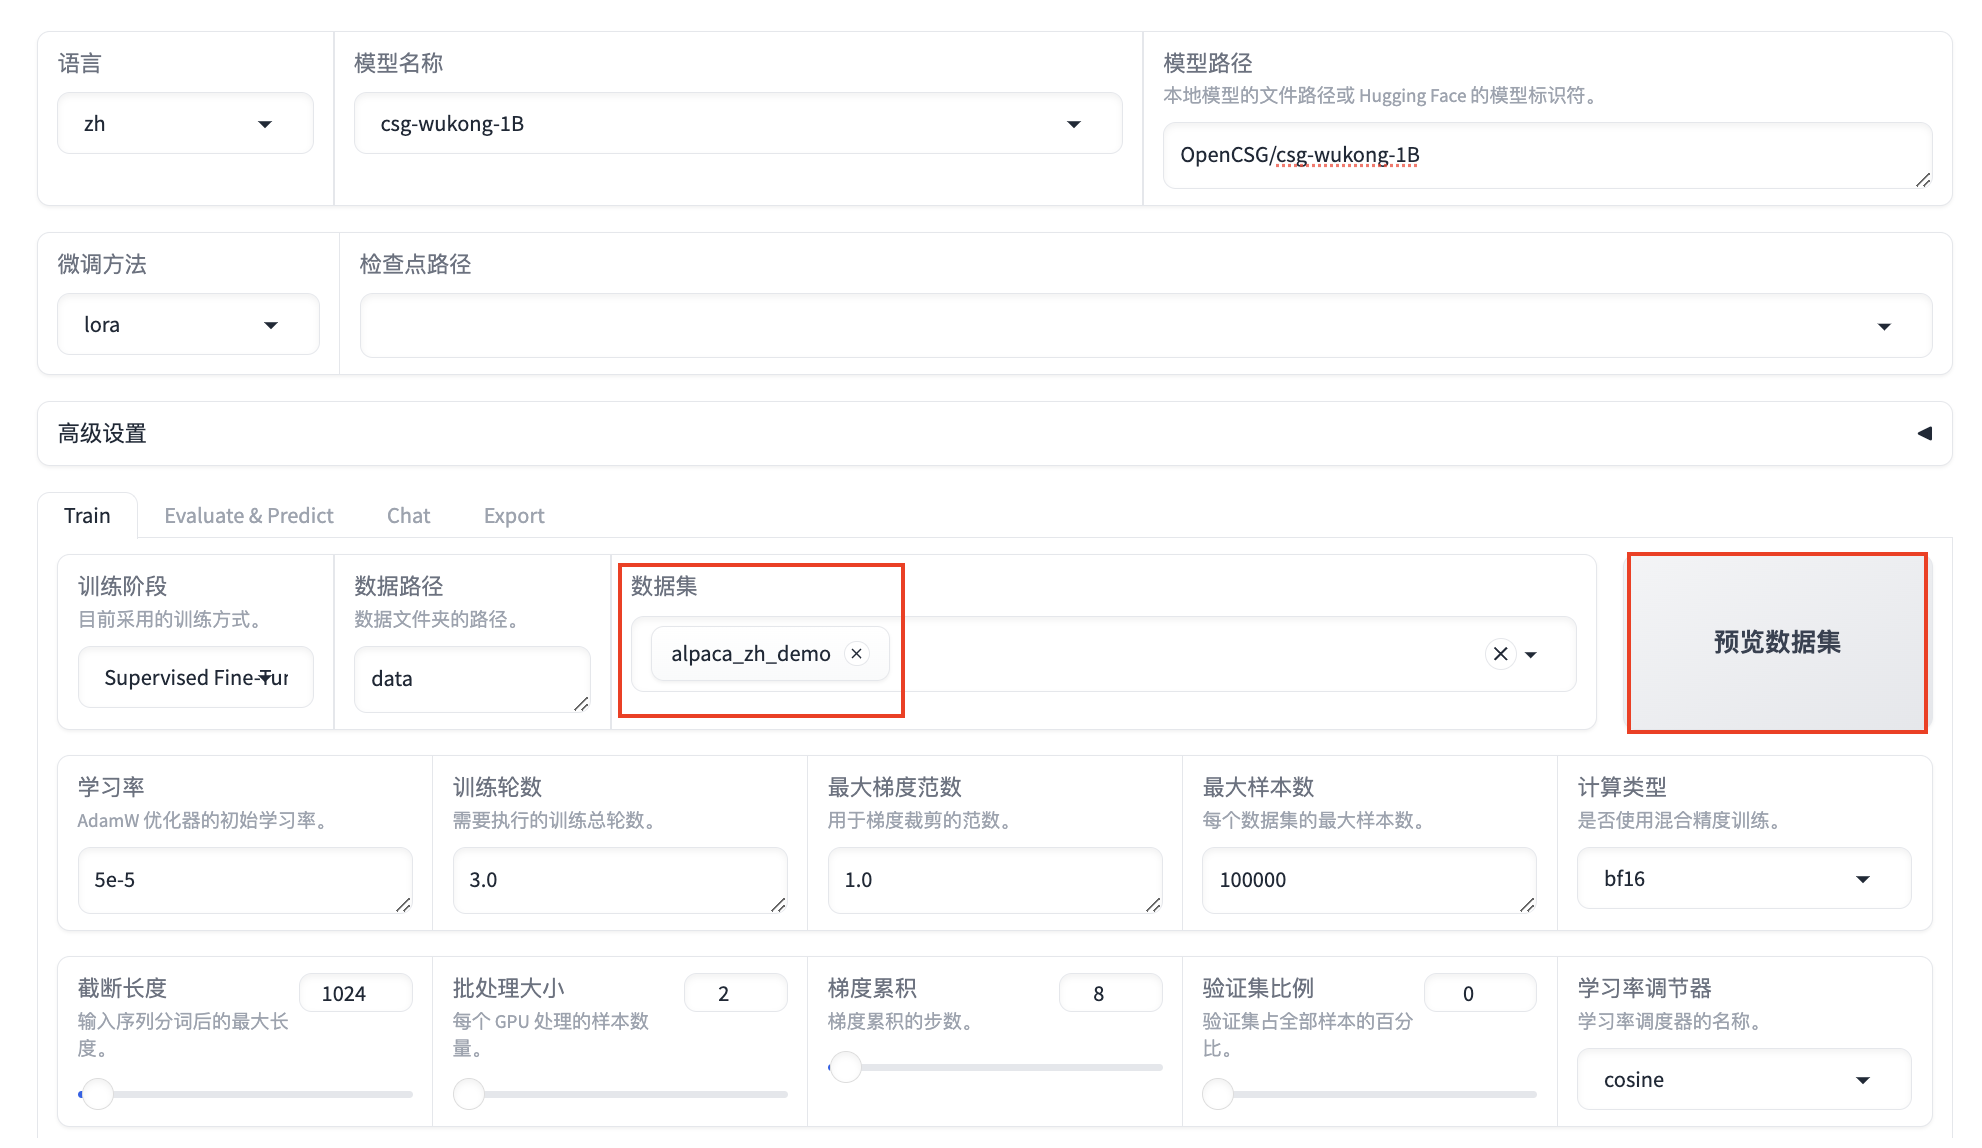Clear all selected datasets with X icon
Screen dimensions: 1982x1148
(x=1500, y=654)
